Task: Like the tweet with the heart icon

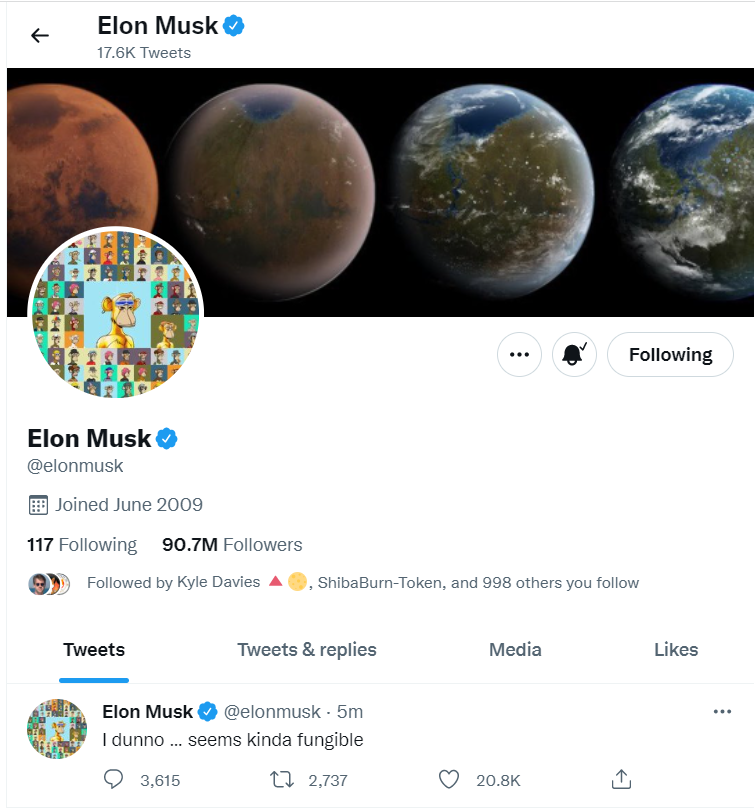Action: (449, 779)
